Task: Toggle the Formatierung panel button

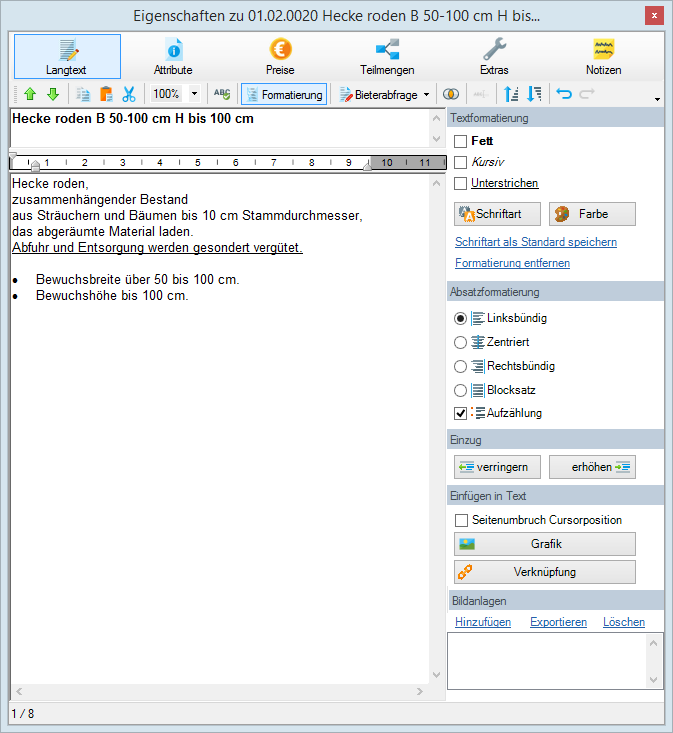Action: click(284, 94)
